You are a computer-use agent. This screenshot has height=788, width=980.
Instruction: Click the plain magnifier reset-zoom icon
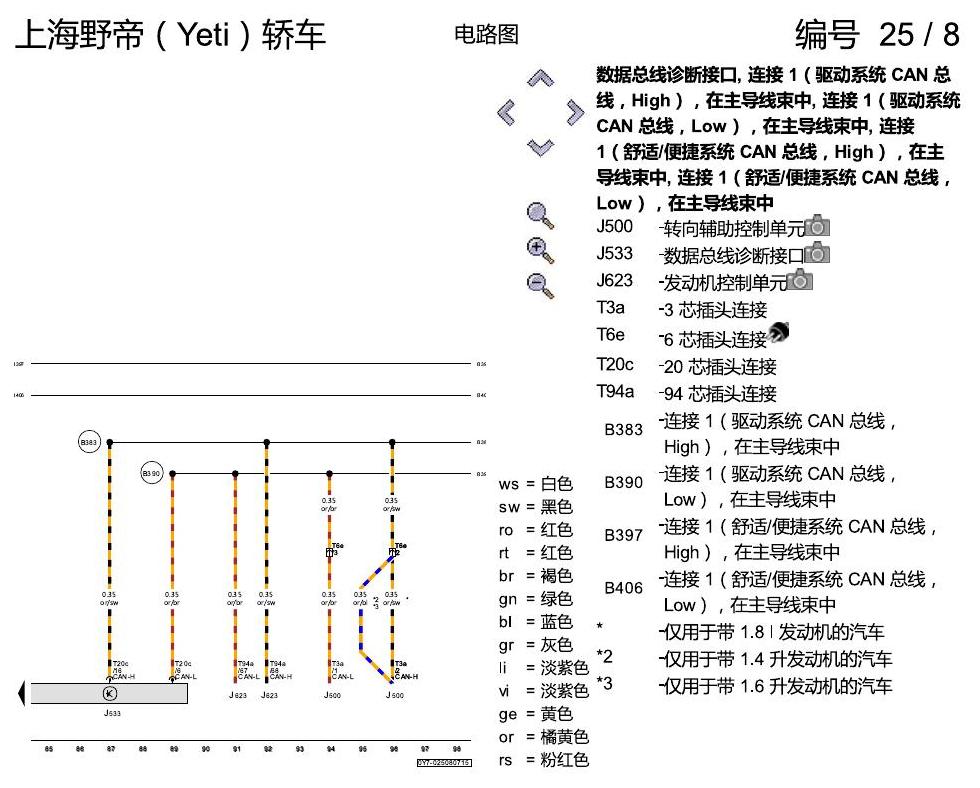[540, 216]
